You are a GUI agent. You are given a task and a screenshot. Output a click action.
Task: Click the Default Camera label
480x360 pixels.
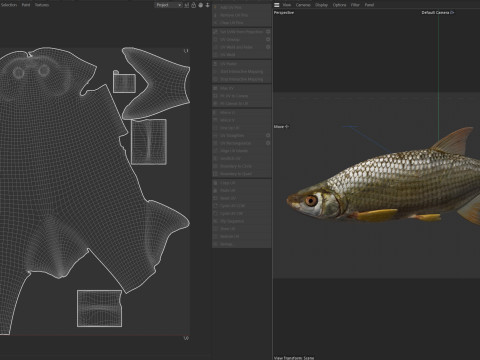pos(435,12)
